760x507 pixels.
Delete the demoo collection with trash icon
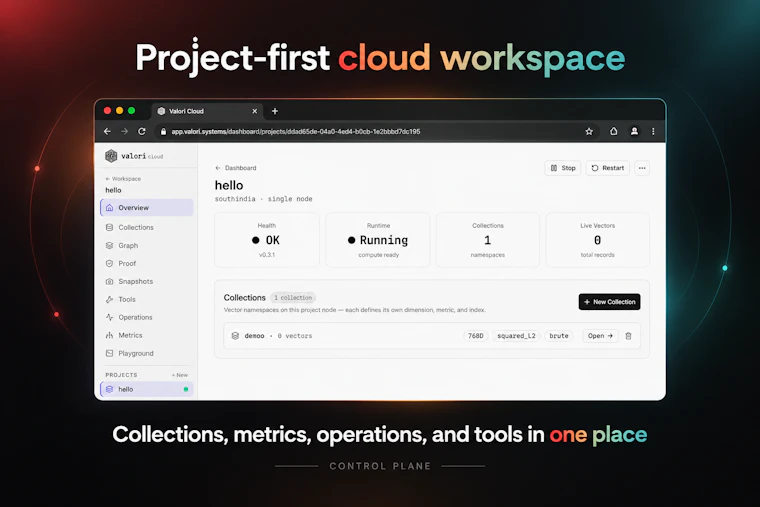629,335
